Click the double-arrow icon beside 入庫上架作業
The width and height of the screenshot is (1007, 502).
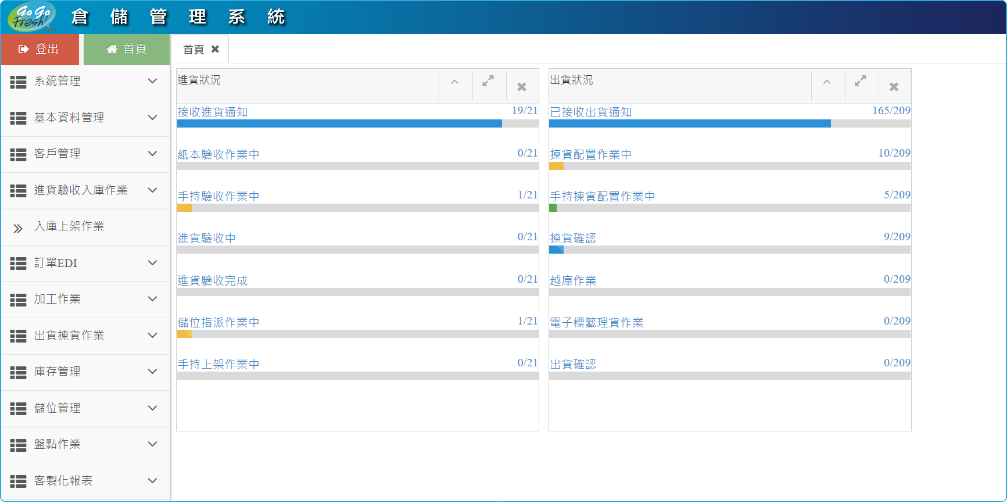(x=17, y=228)
